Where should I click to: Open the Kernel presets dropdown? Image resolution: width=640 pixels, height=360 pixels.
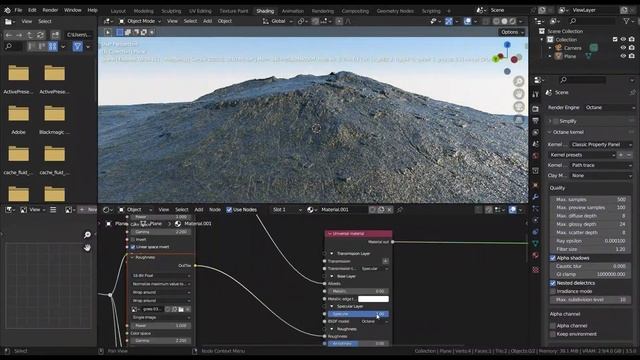[582, 155]
